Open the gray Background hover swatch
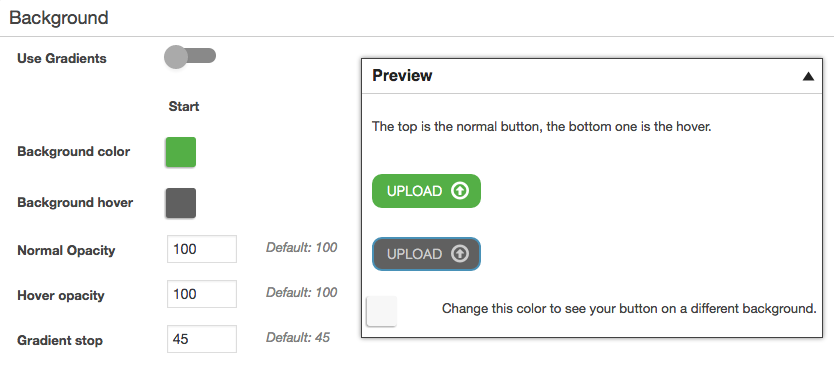The width and height of the screenshot is (834, 375). (x=181, y=203)
